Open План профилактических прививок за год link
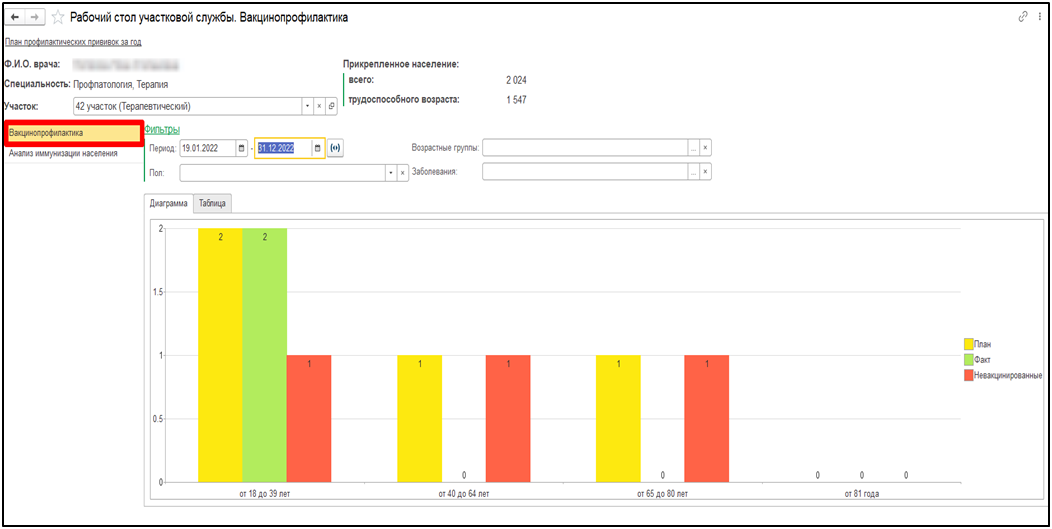Image resolution: width=1052 pixels, height=529 pixels. 73,42
